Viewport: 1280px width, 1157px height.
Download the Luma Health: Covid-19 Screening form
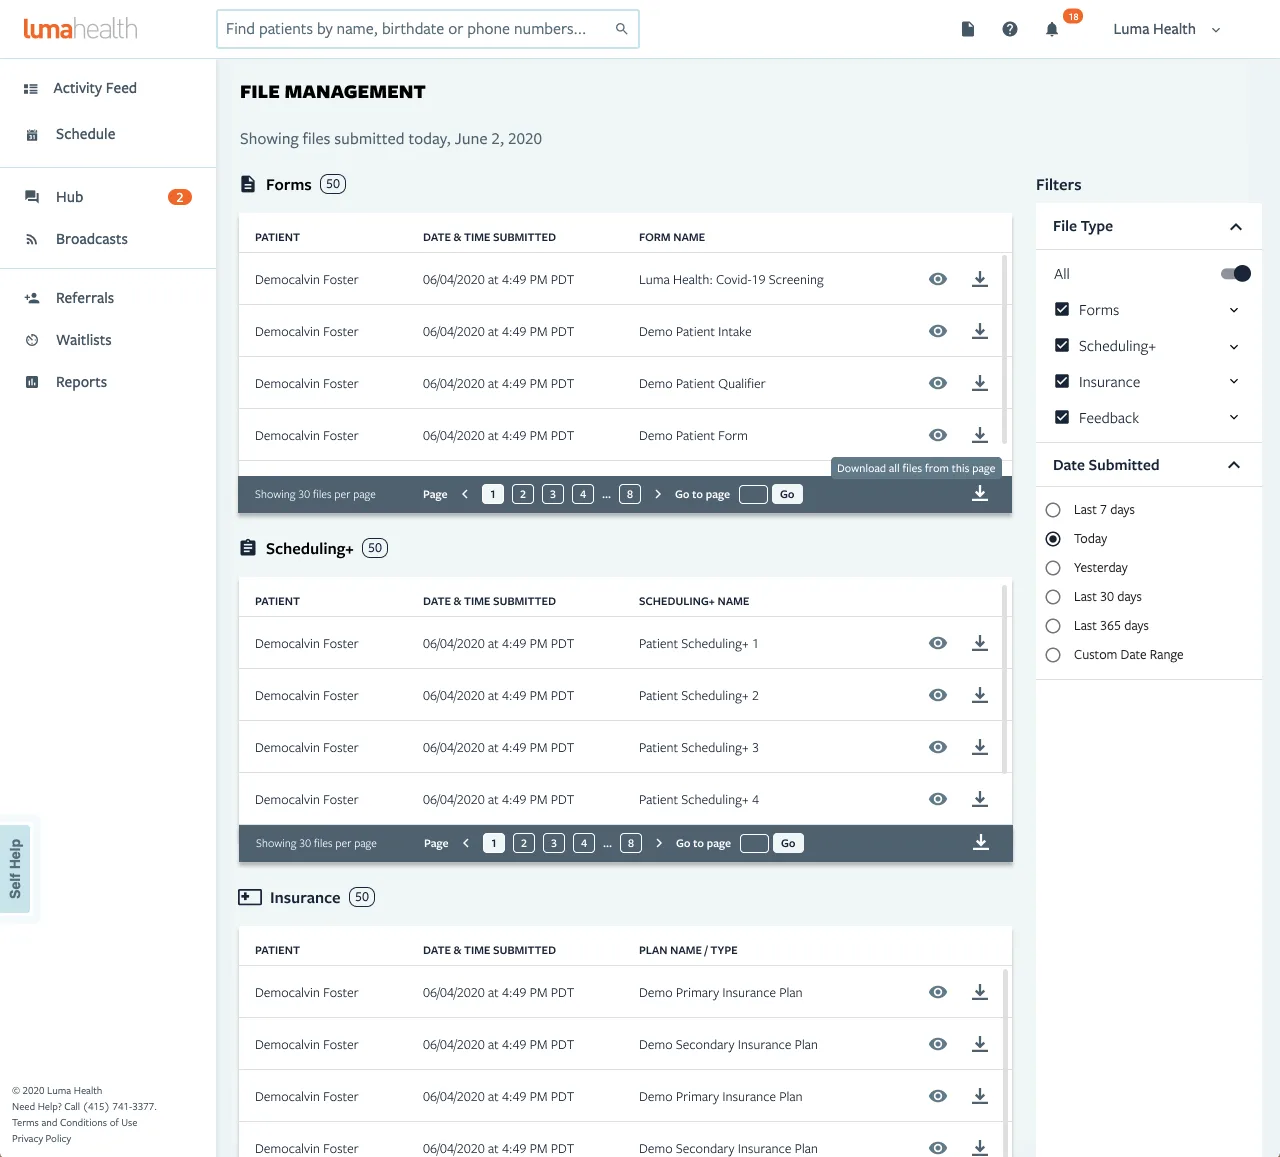980,279
